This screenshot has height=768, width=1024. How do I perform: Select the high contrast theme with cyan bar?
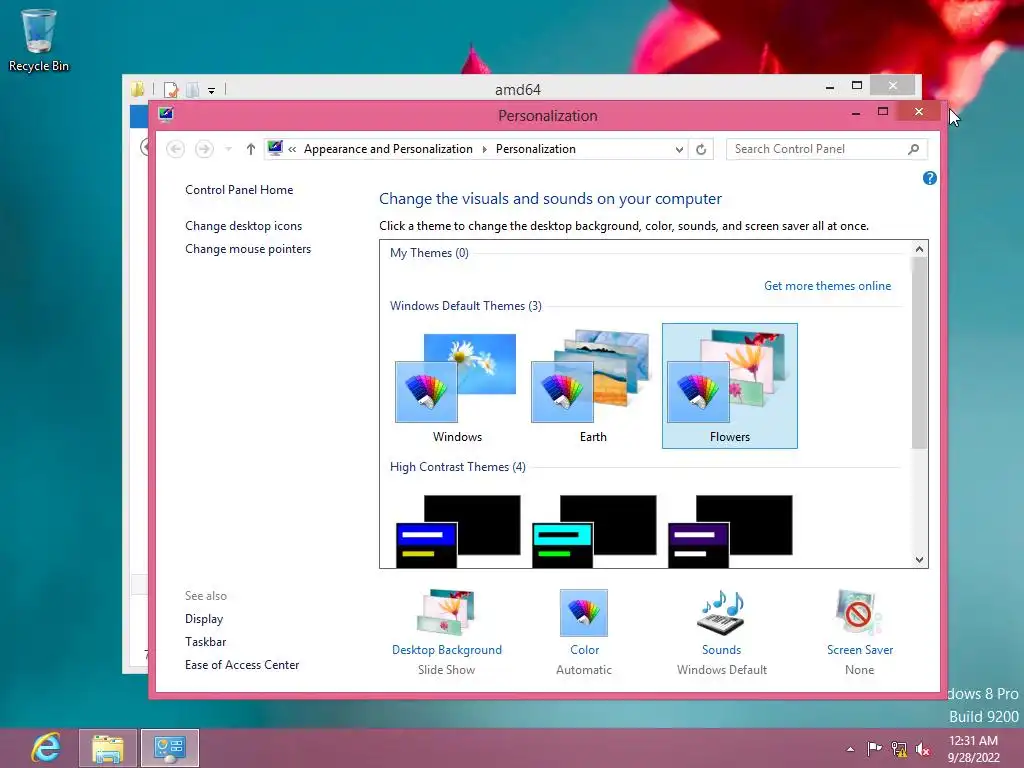tap(594, 531)
